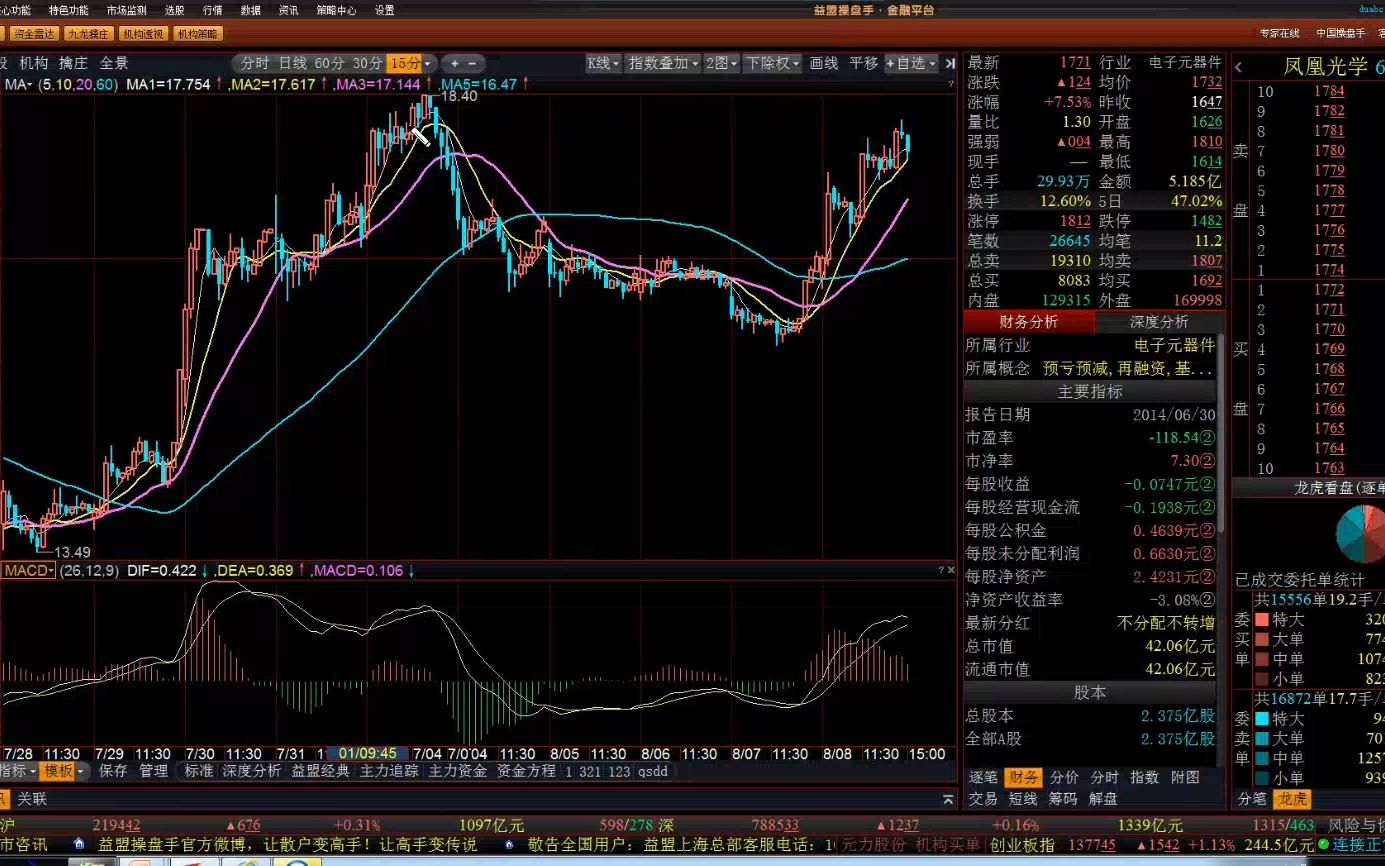Go back using the left arrow beside 凤凰光学

pos(1239,67)
